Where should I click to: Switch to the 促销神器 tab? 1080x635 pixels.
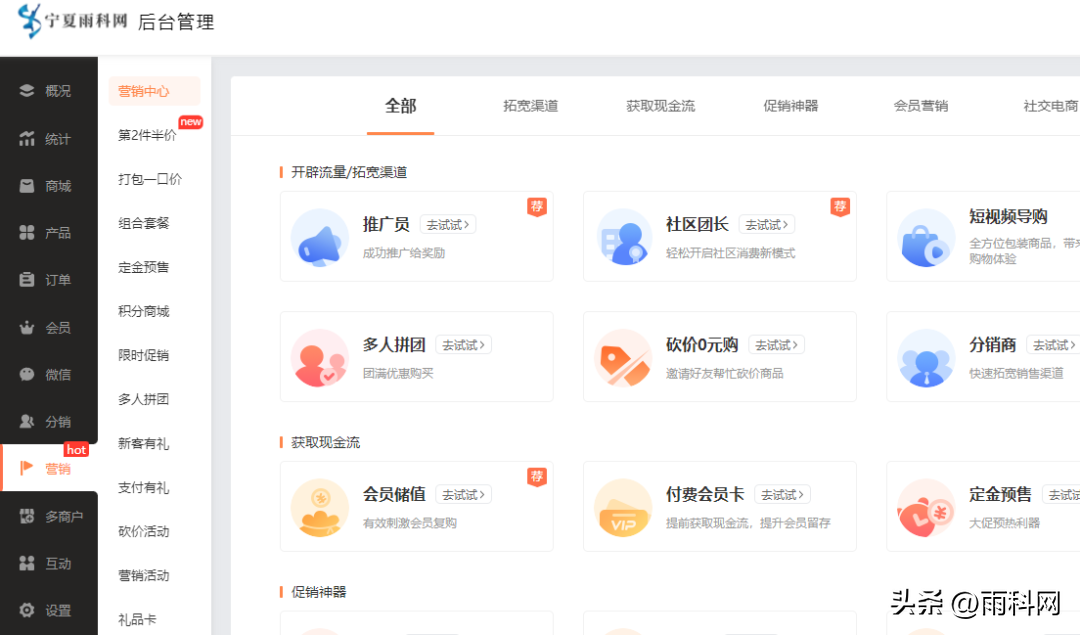click(x=790, y=106)
